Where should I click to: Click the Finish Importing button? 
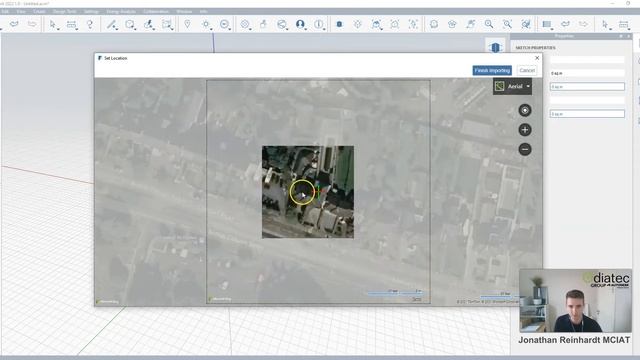(x=492, y=71)
